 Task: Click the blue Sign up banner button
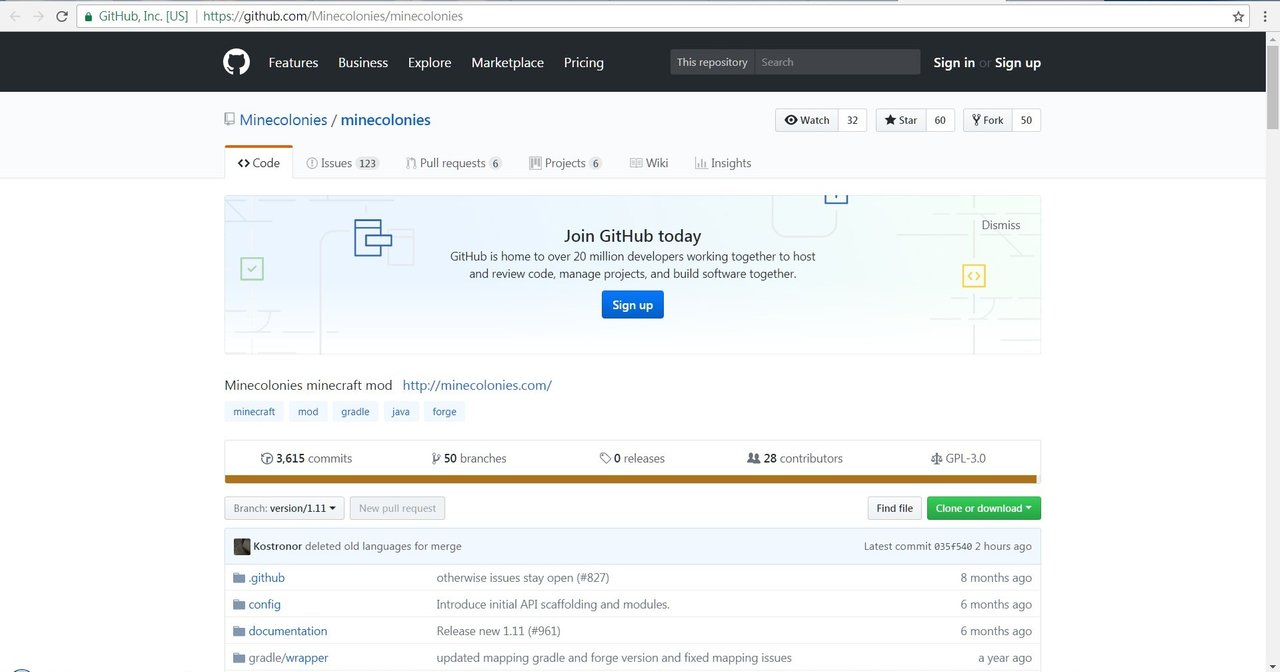pyautogui.click(x=632, y=305)
